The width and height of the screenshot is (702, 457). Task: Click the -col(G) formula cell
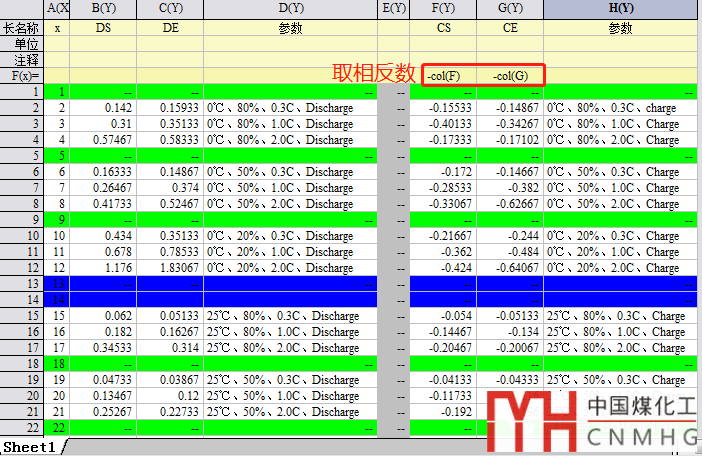tap(510, 75)
